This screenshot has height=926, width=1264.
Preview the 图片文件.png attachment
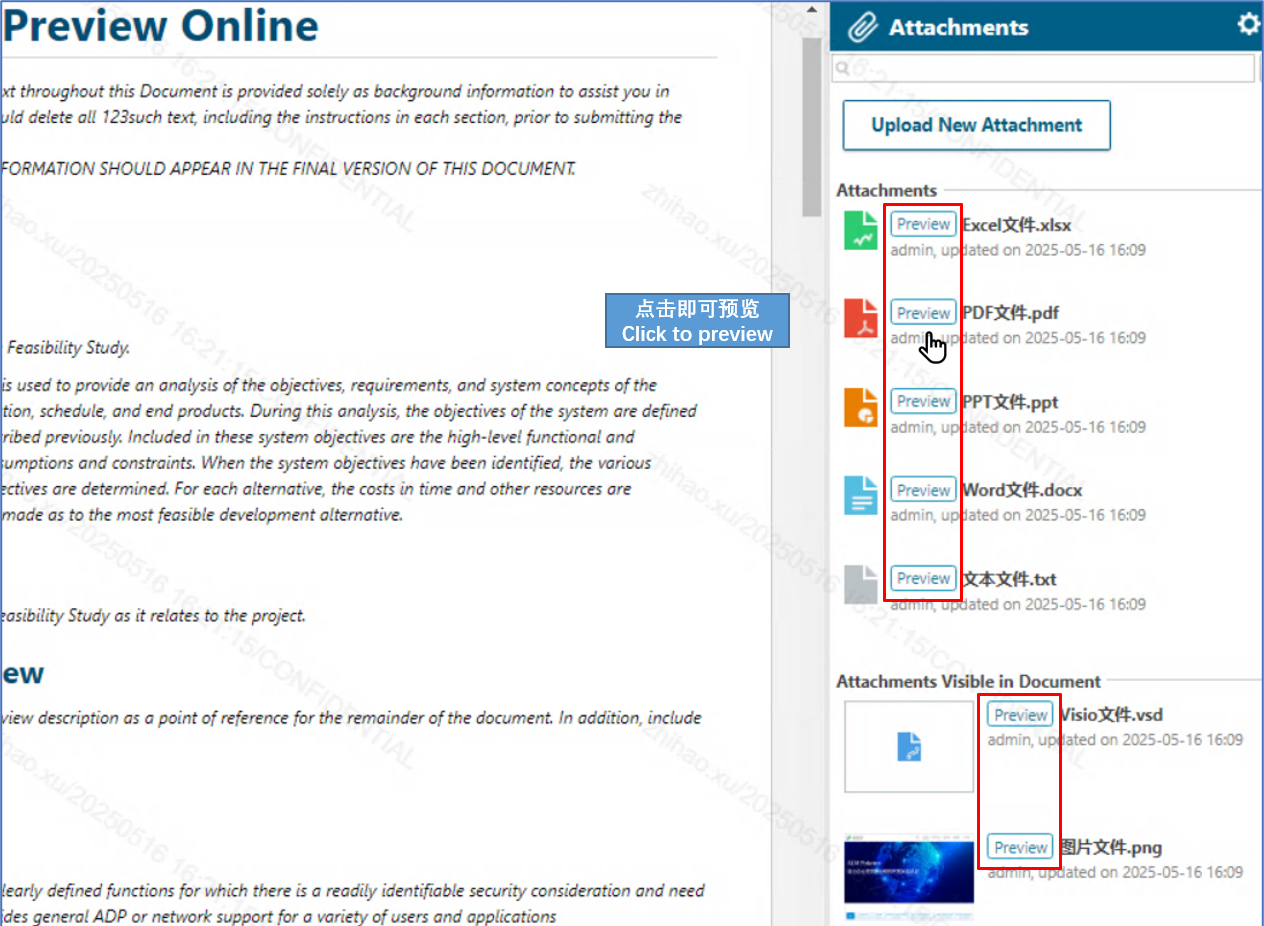point(1019,846)
